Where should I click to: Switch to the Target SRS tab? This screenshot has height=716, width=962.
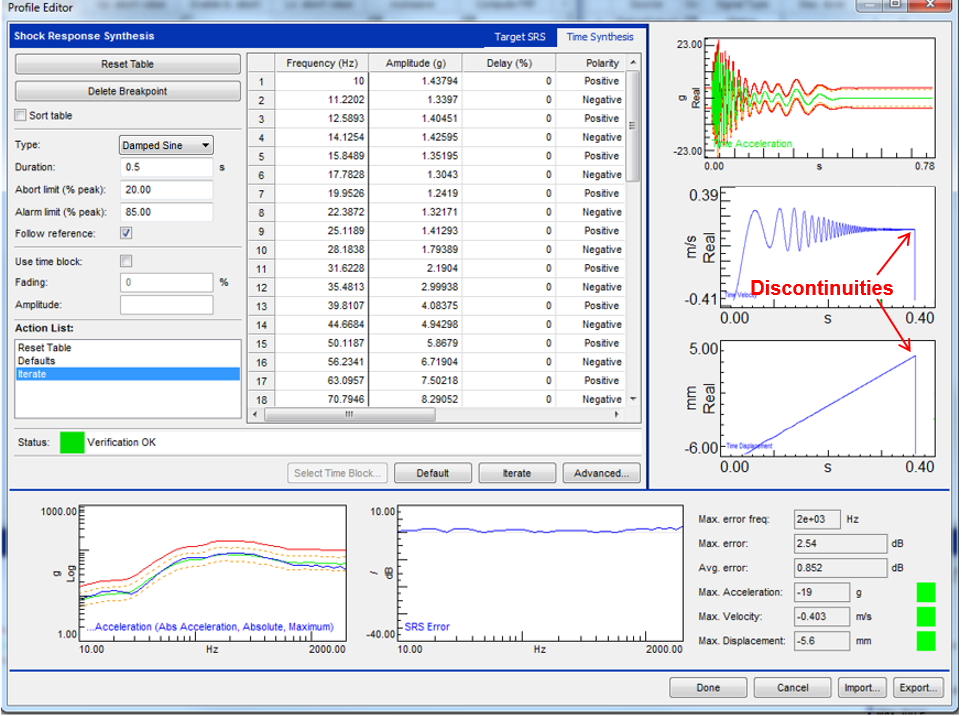coord(520,37)
